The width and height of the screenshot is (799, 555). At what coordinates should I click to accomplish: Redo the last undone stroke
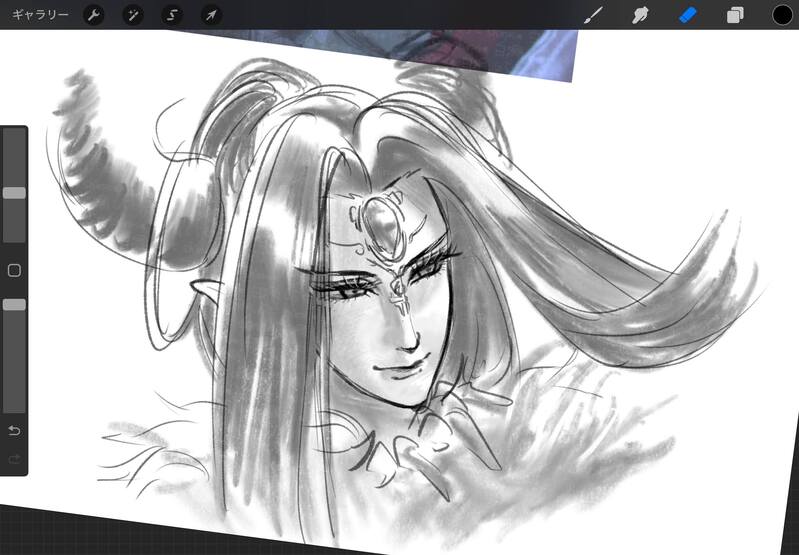pos(14,459)
